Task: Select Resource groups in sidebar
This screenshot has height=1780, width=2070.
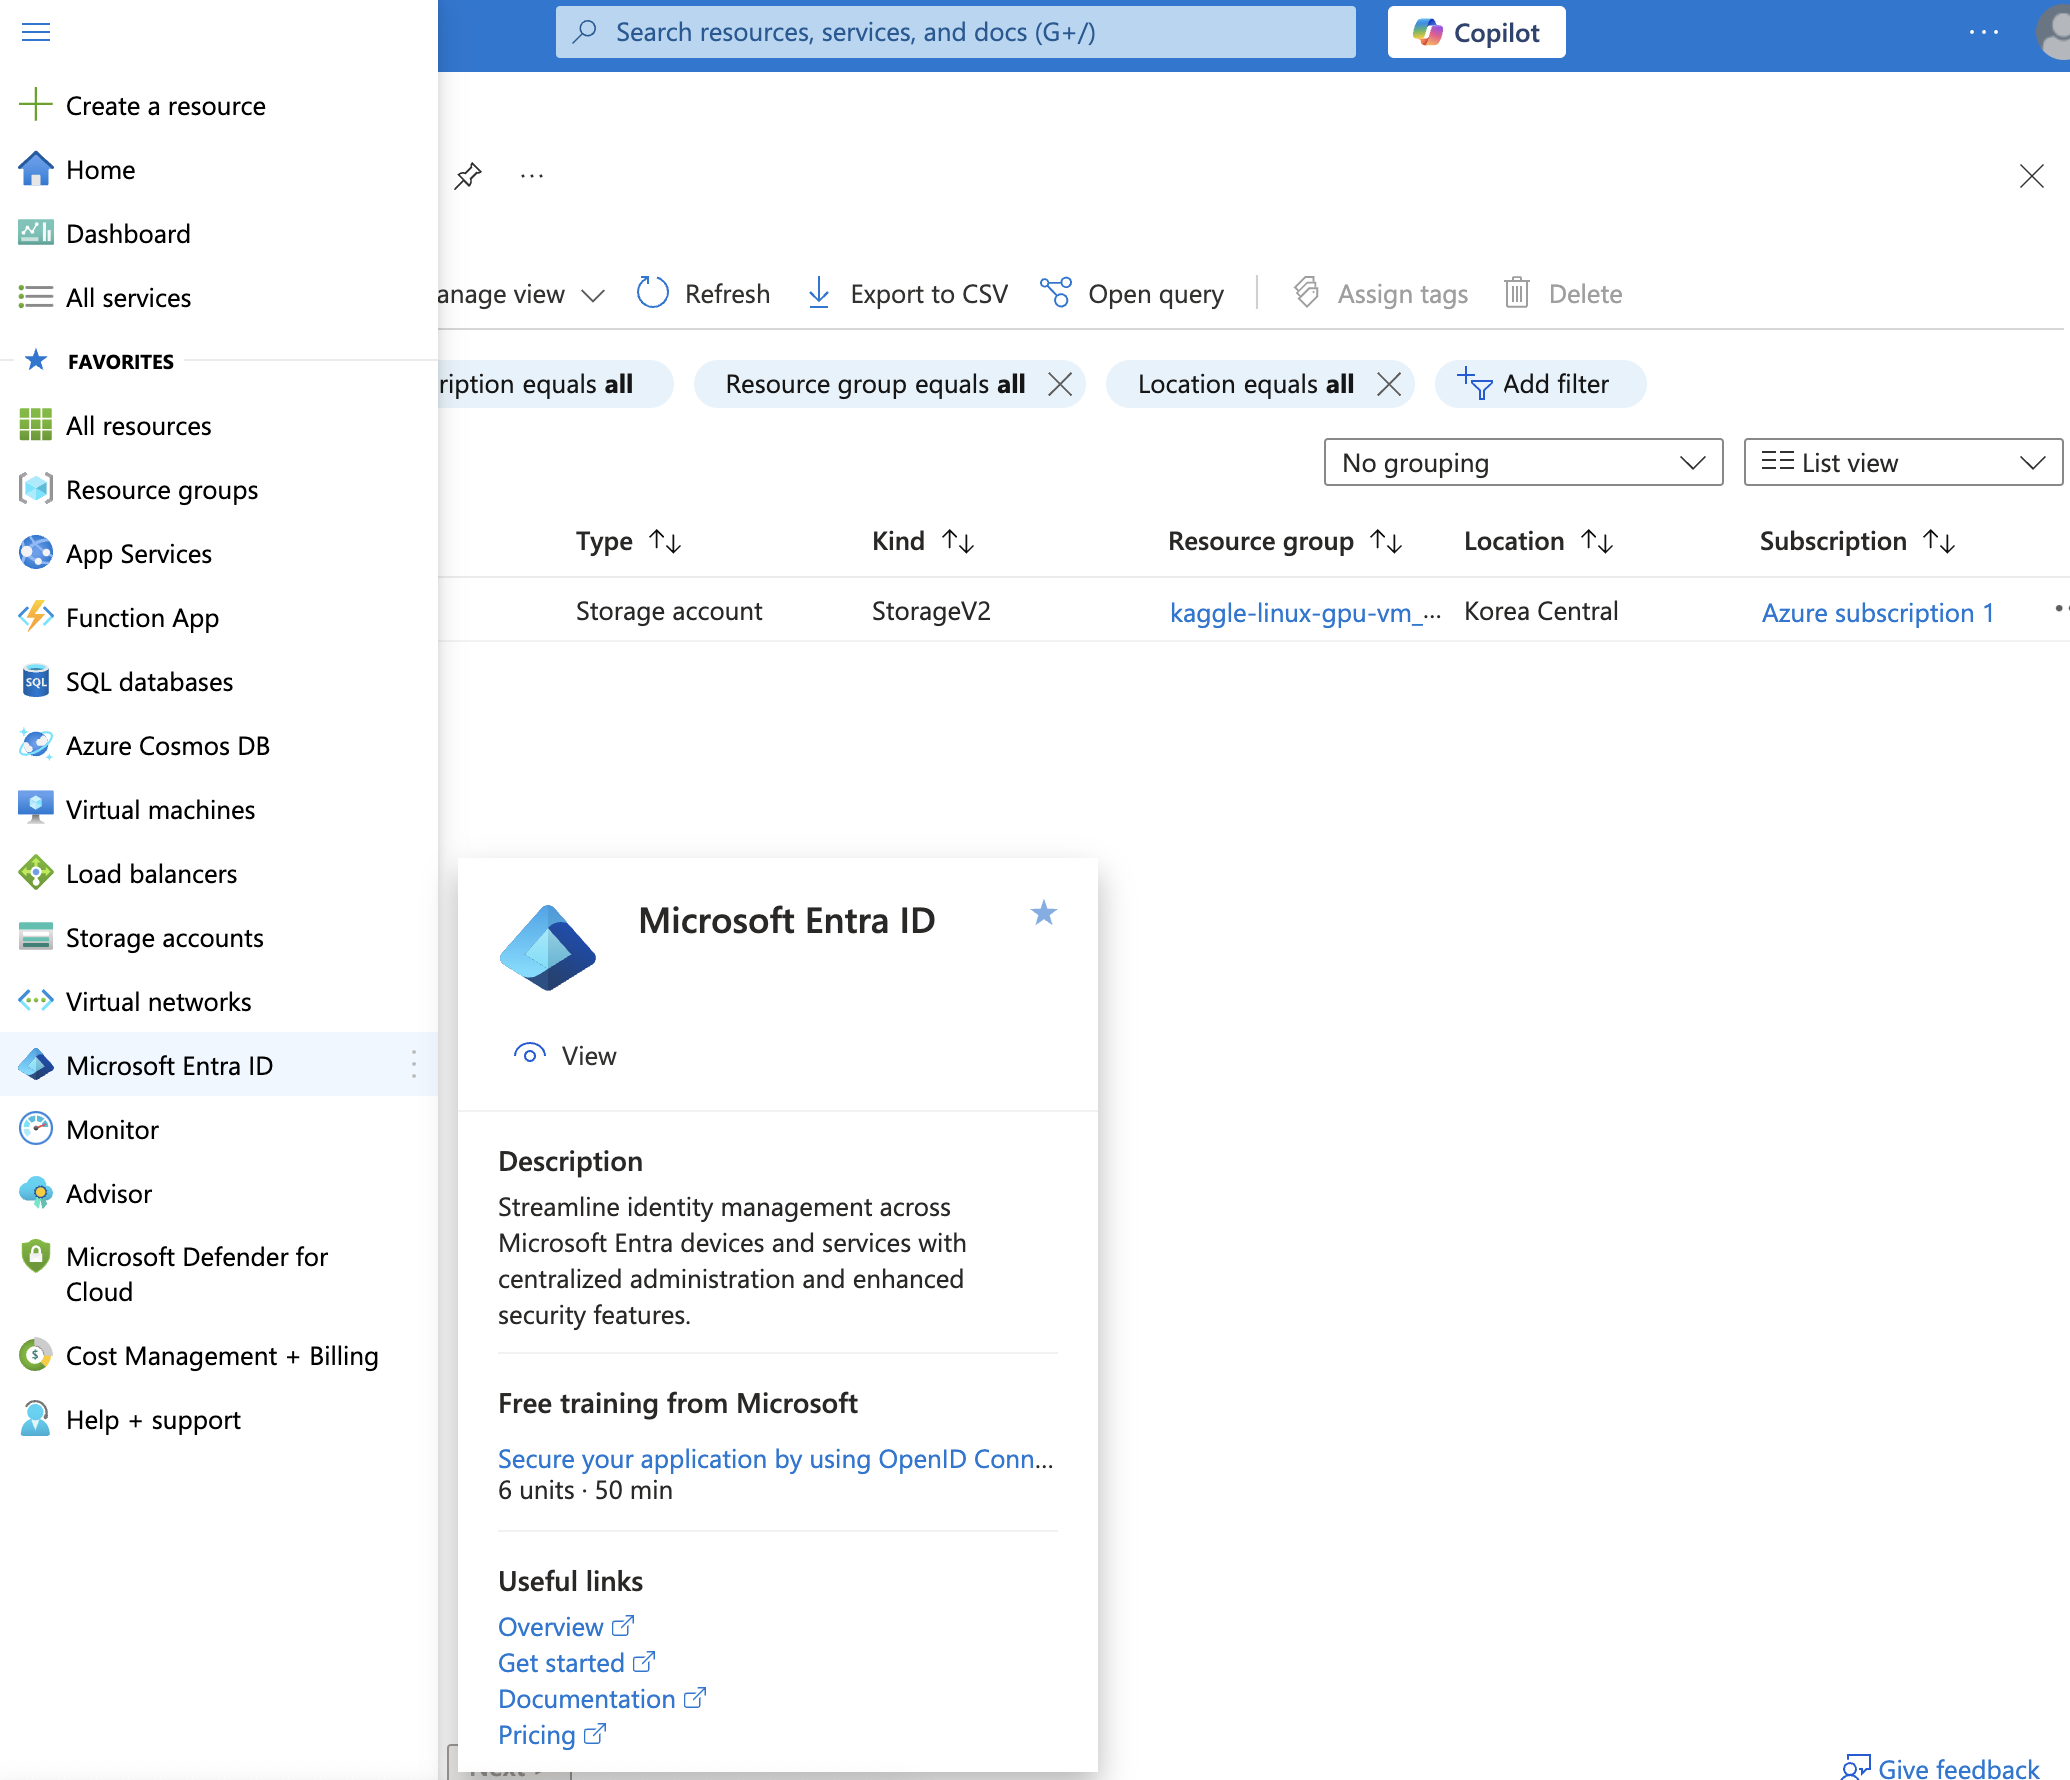Action: click(162, 489)
